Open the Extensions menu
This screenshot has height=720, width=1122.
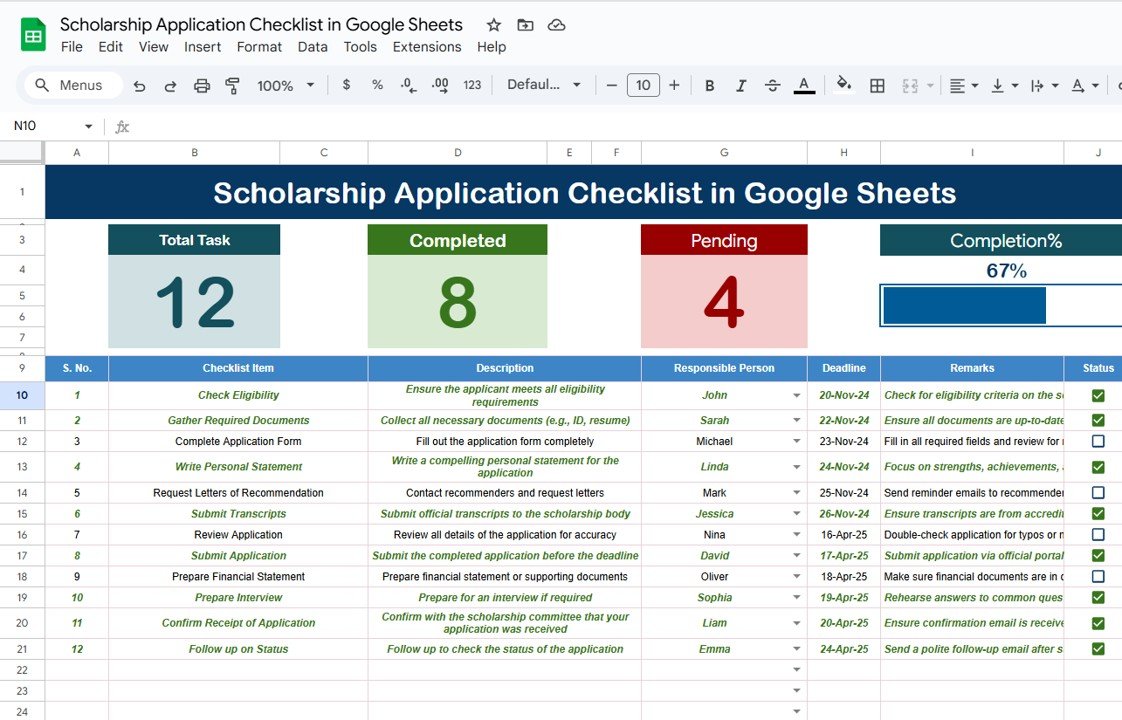click(x=427, y=47)
